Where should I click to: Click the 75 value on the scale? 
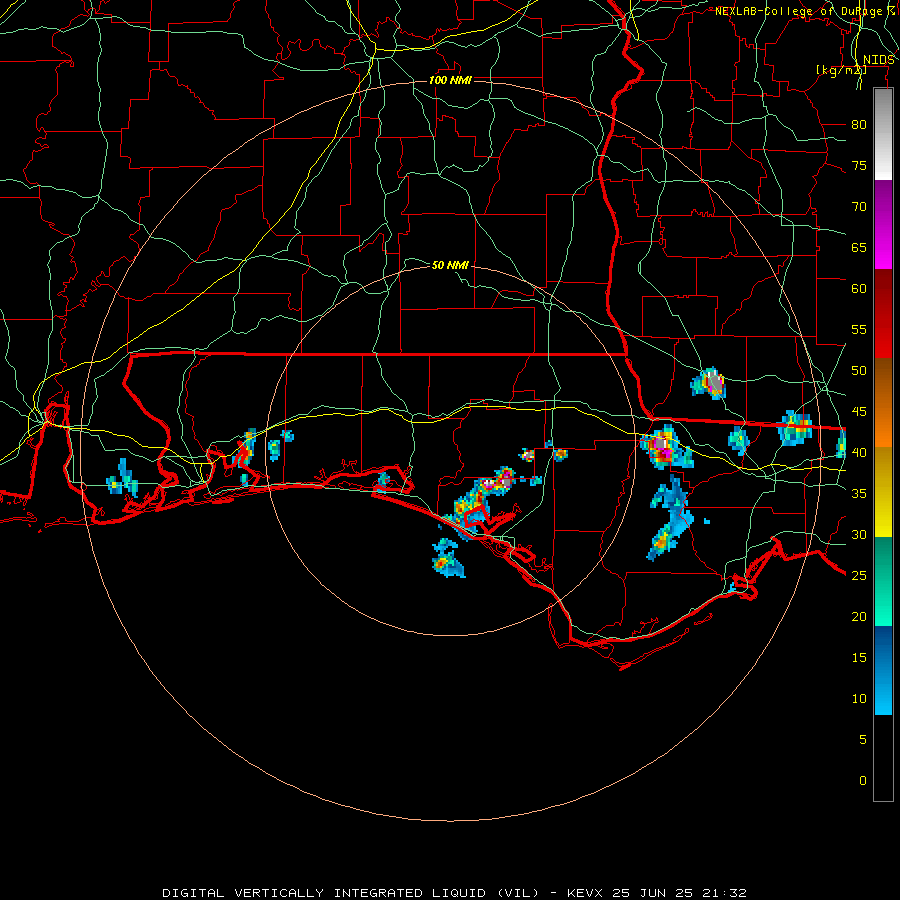click(859, 165)
